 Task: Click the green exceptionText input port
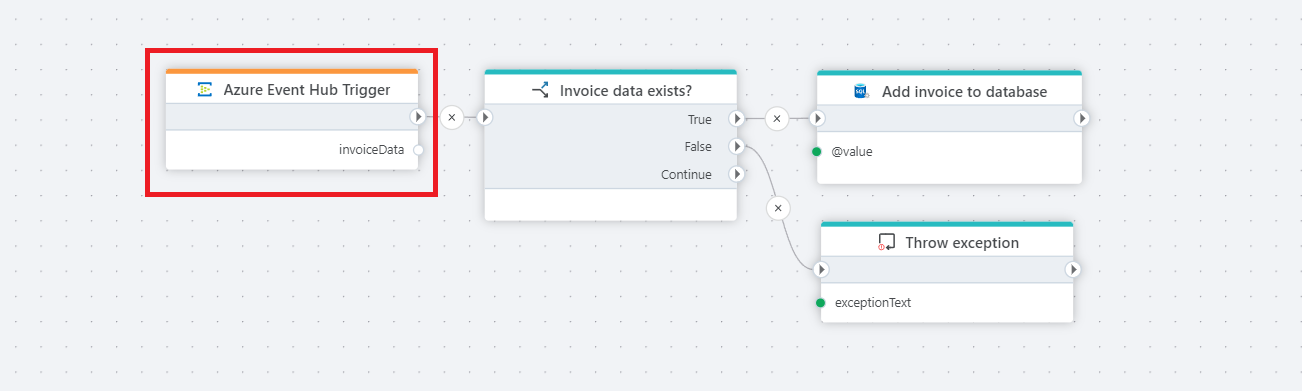(821, 302)
